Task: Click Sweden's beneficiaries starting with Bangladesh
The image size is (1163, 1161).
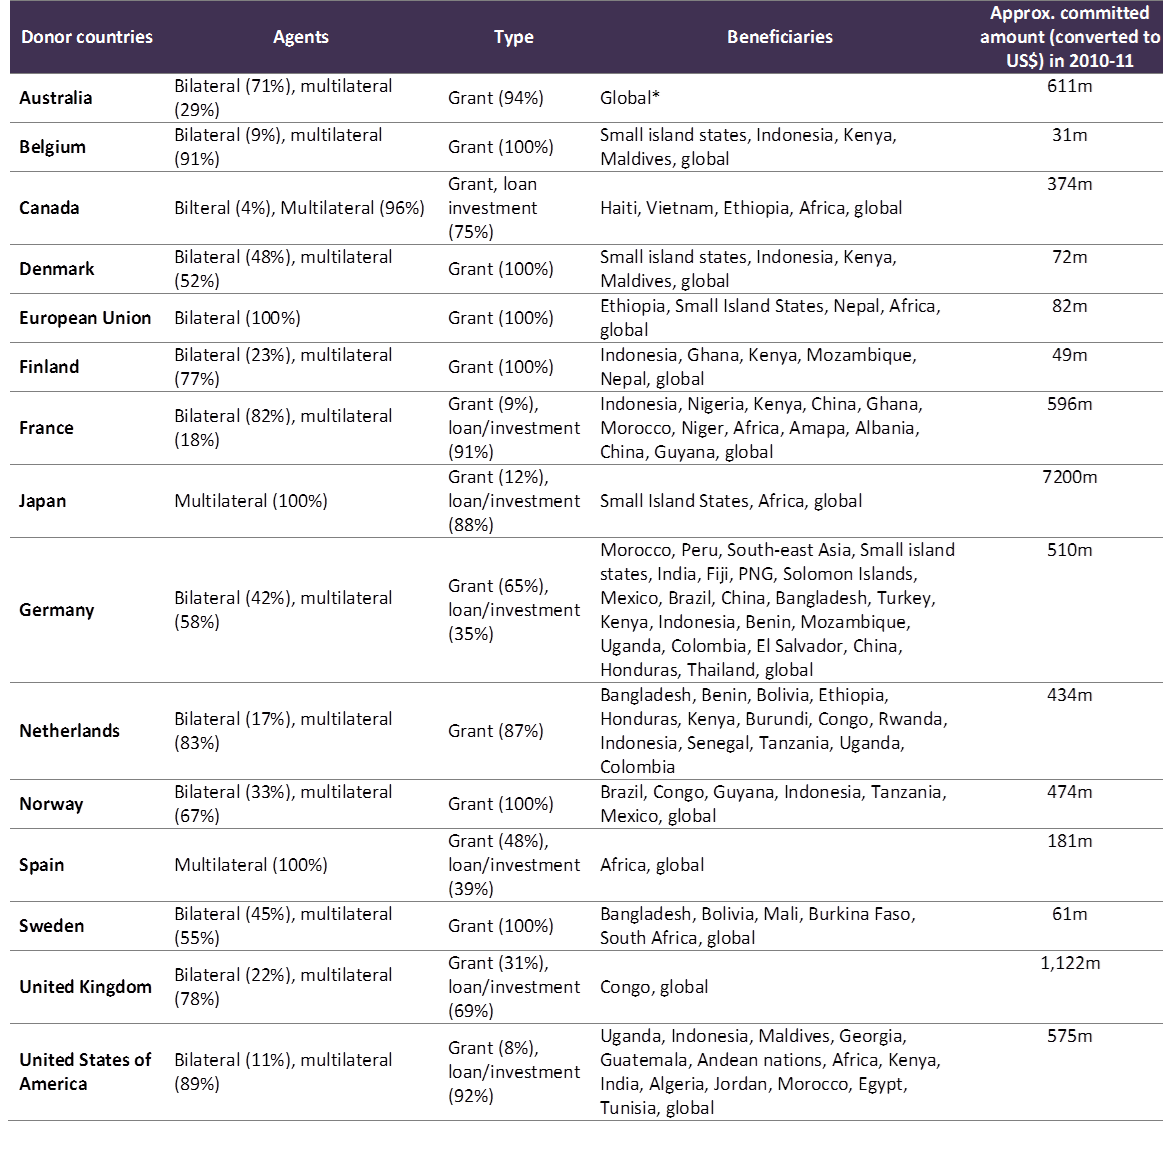Action: 758,926
